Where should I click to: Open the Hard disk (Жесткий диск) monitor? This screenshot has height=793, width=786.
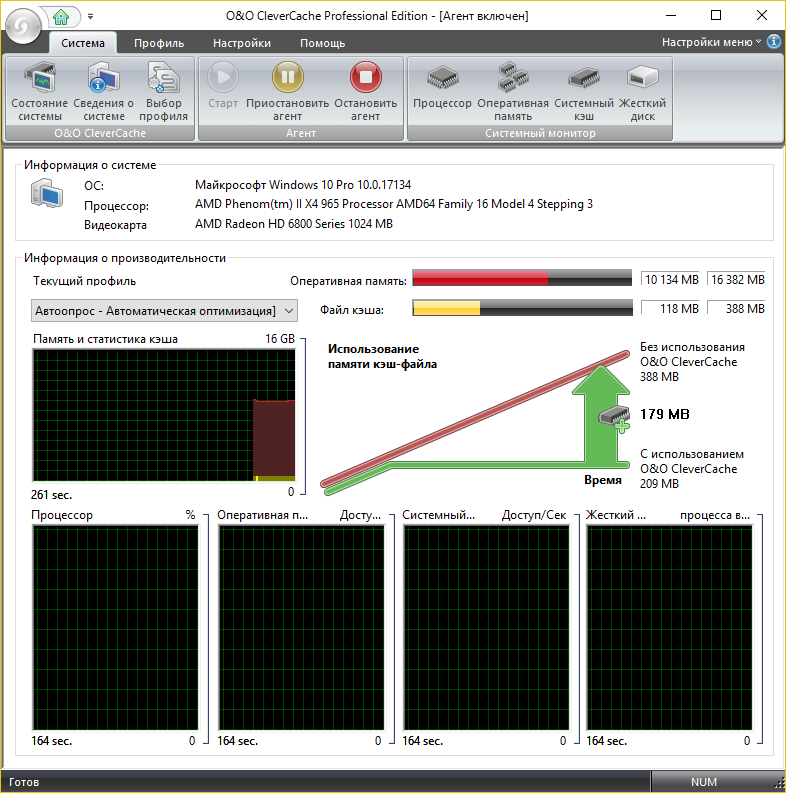(642, 92)
